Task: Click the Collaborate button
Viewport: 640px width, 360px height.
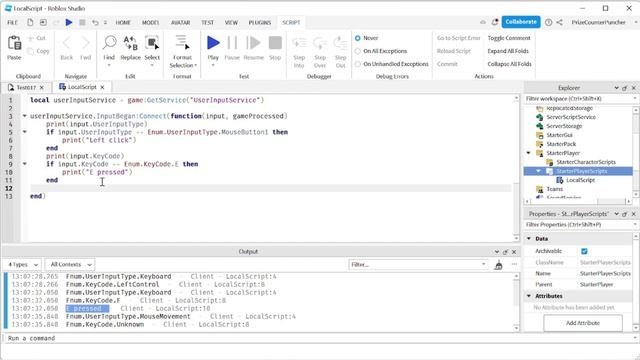Action: coord(521,22)
